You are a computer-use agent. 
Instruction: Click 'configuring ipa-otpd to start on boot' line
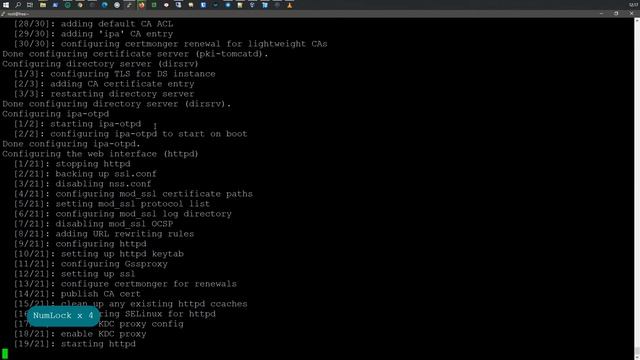131,134
